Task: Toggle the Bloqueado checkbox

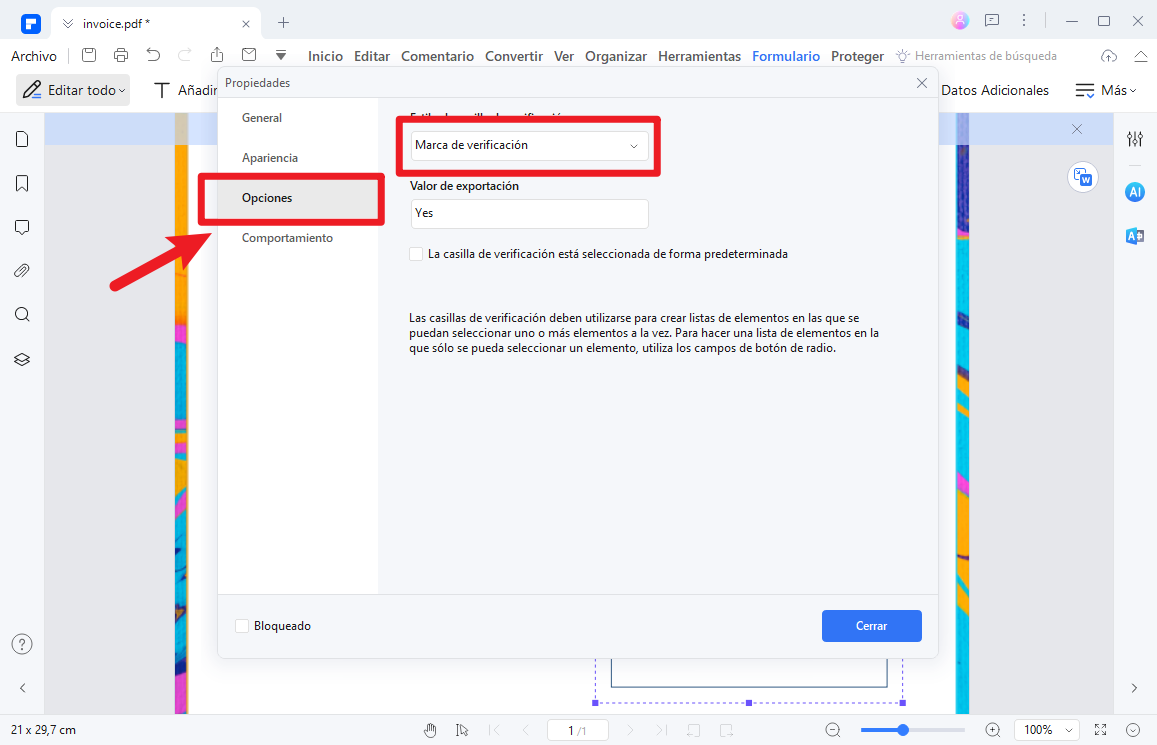Action: [242, 626]
